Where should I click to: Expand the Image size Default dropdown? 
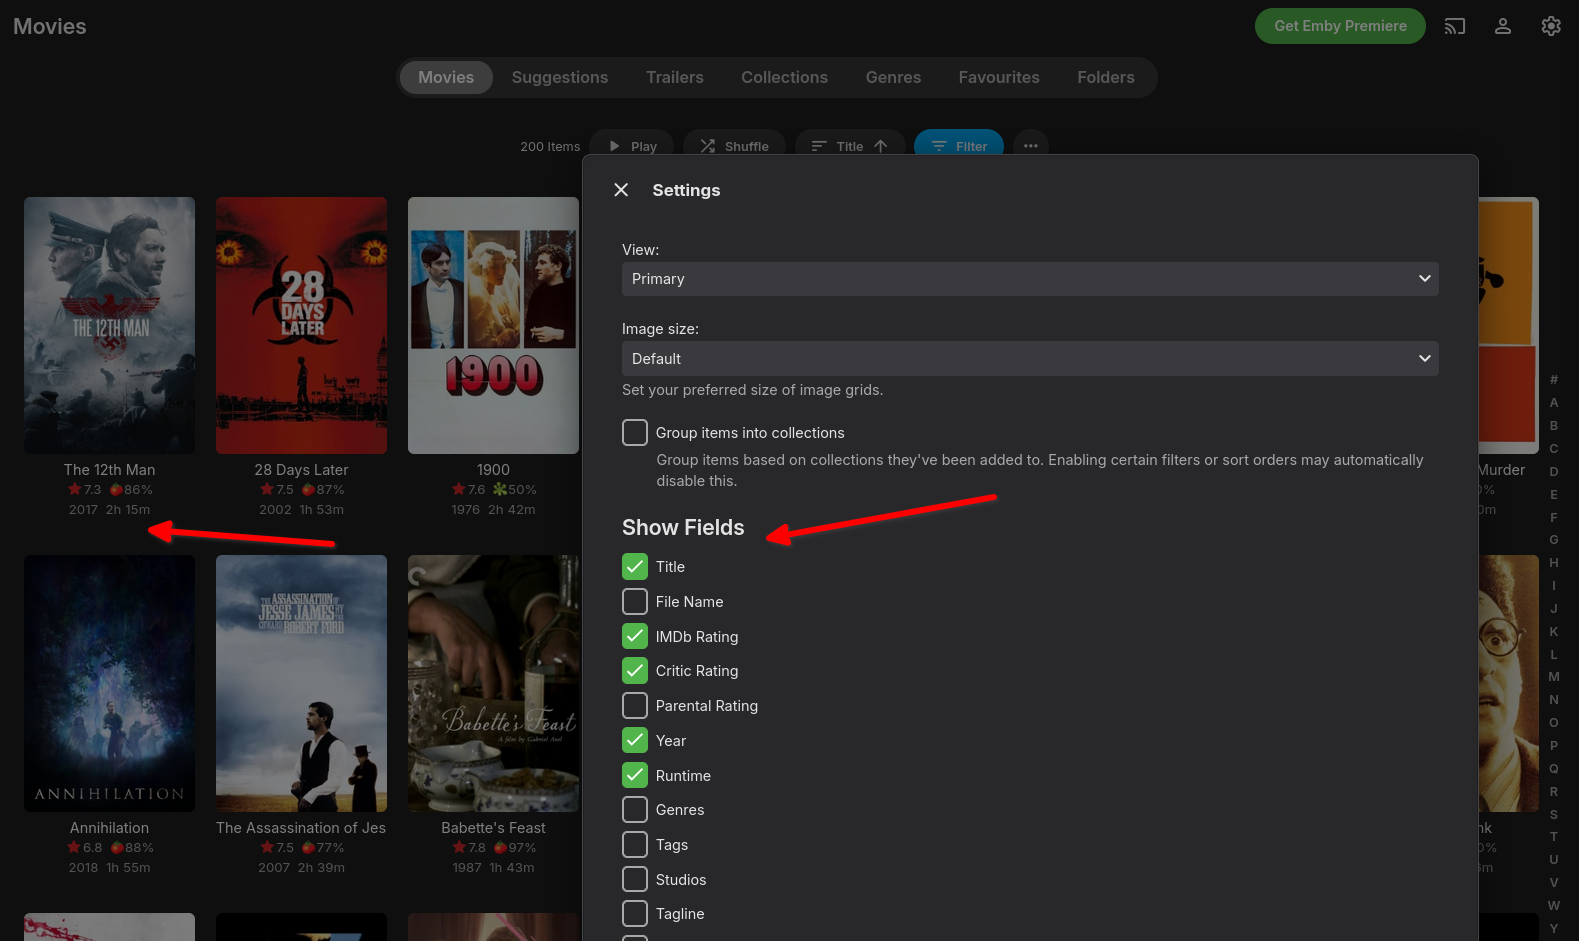[x=1030, y=359]
